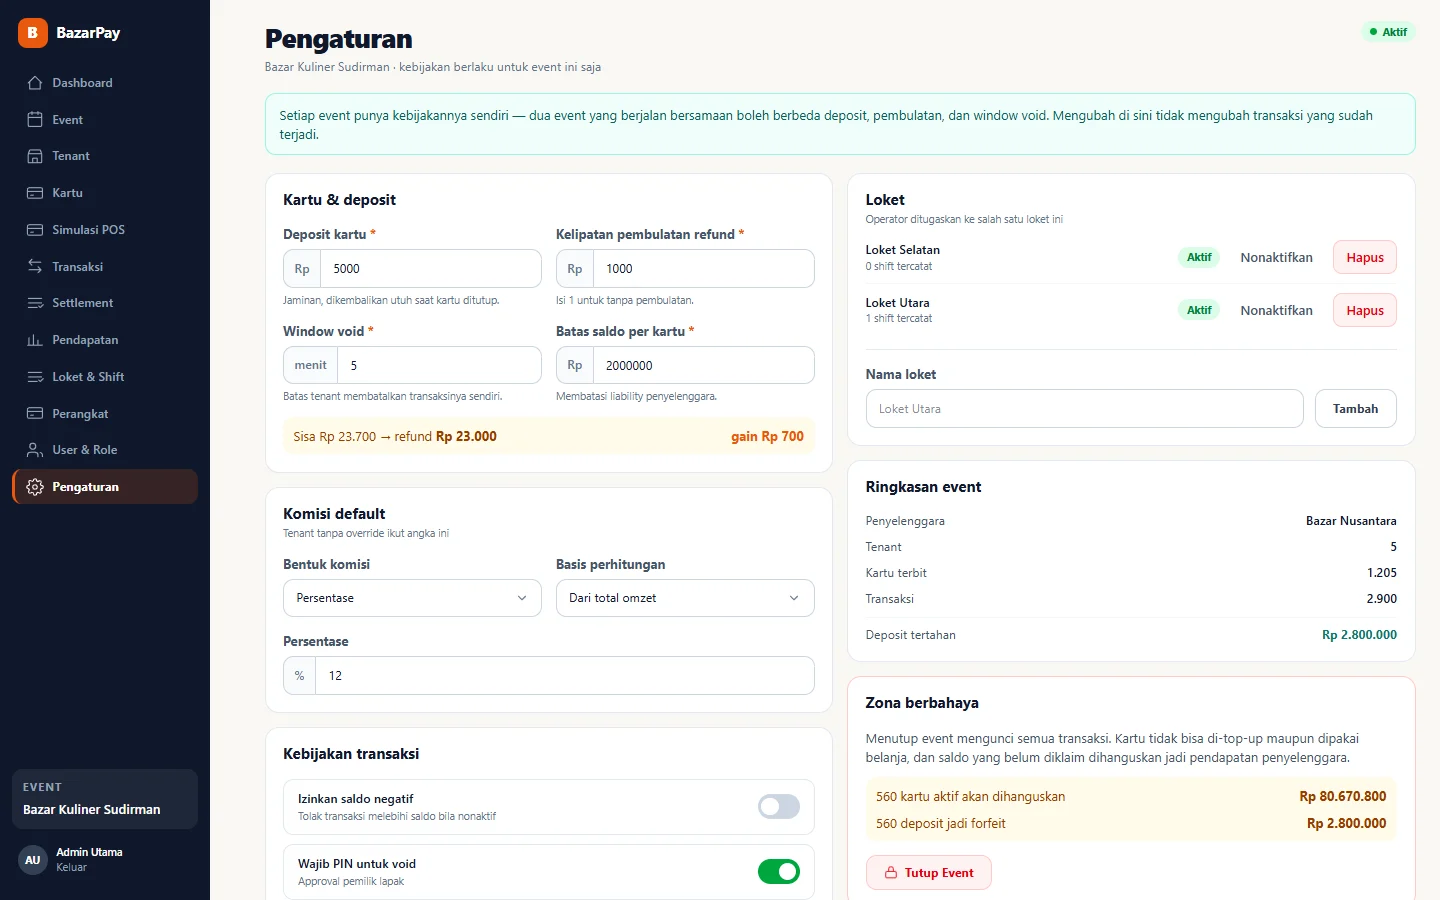The height and width of the screenshot is (900, 1440).
Task: Click the Simulasi POS icon
Action: coord(35,230)
